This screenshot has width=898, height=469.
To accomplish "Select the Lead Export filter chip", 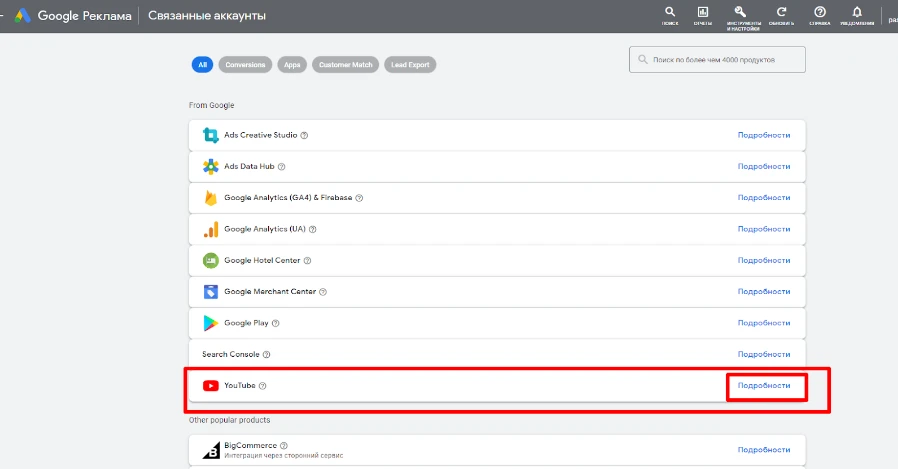I will (x=410, y=65).
